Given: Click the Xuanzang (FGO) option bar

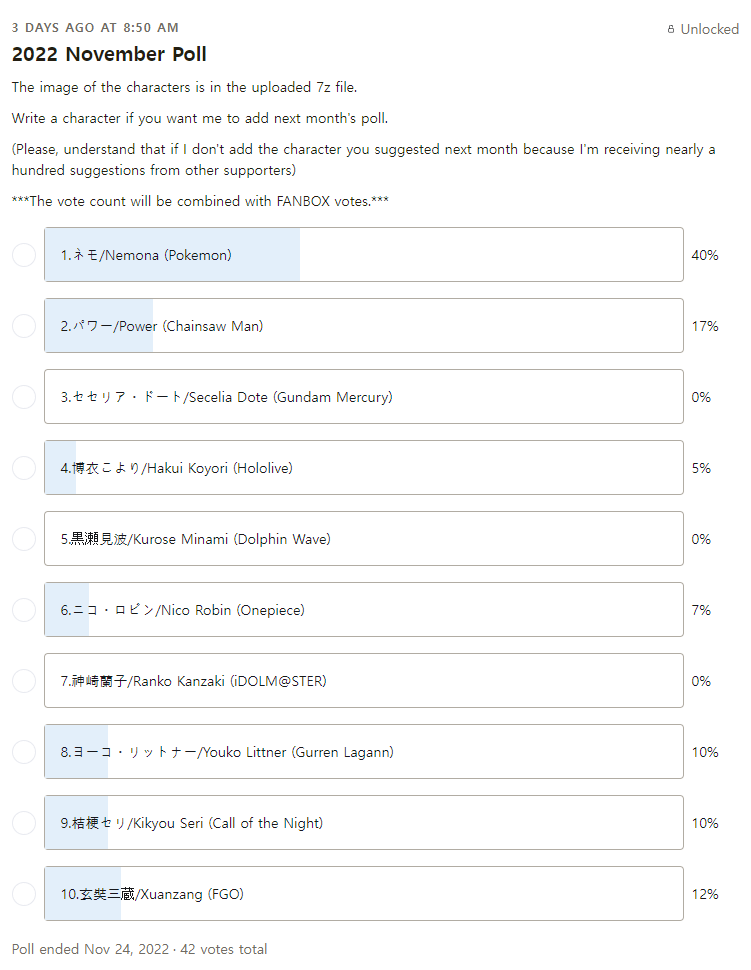Looking at the screenshot, I should point(364,894).
